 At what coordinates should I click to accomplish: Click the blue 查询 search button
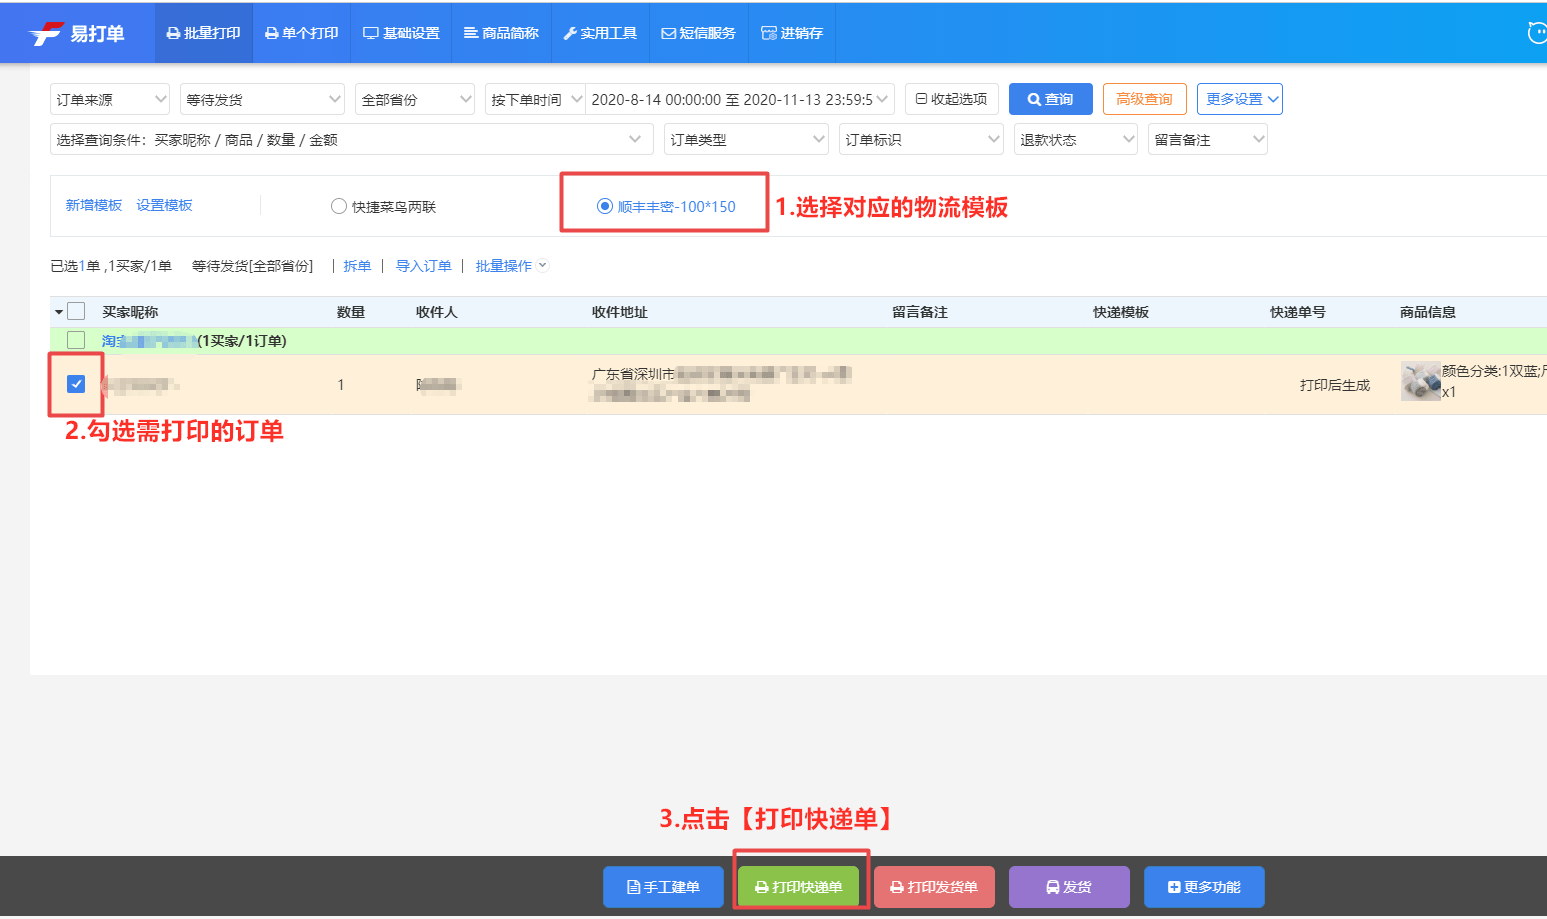(x=1051, y=99)
